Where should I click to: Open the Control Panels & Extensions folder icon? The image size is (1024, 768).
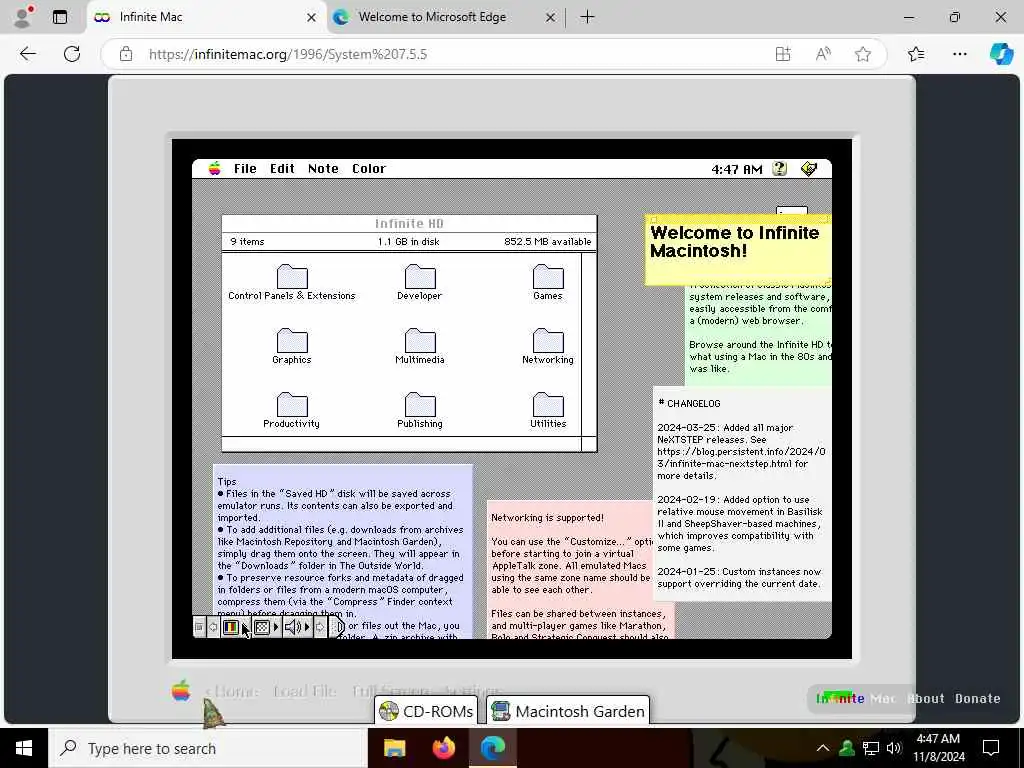[x=292, y=277]
